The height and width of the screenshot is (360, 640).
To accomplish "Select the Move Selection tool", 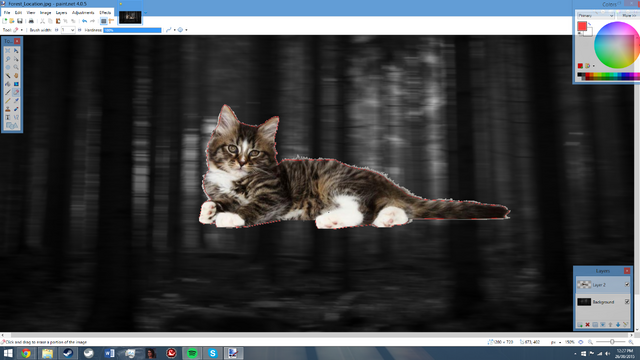I will click(x=16, y=59).
